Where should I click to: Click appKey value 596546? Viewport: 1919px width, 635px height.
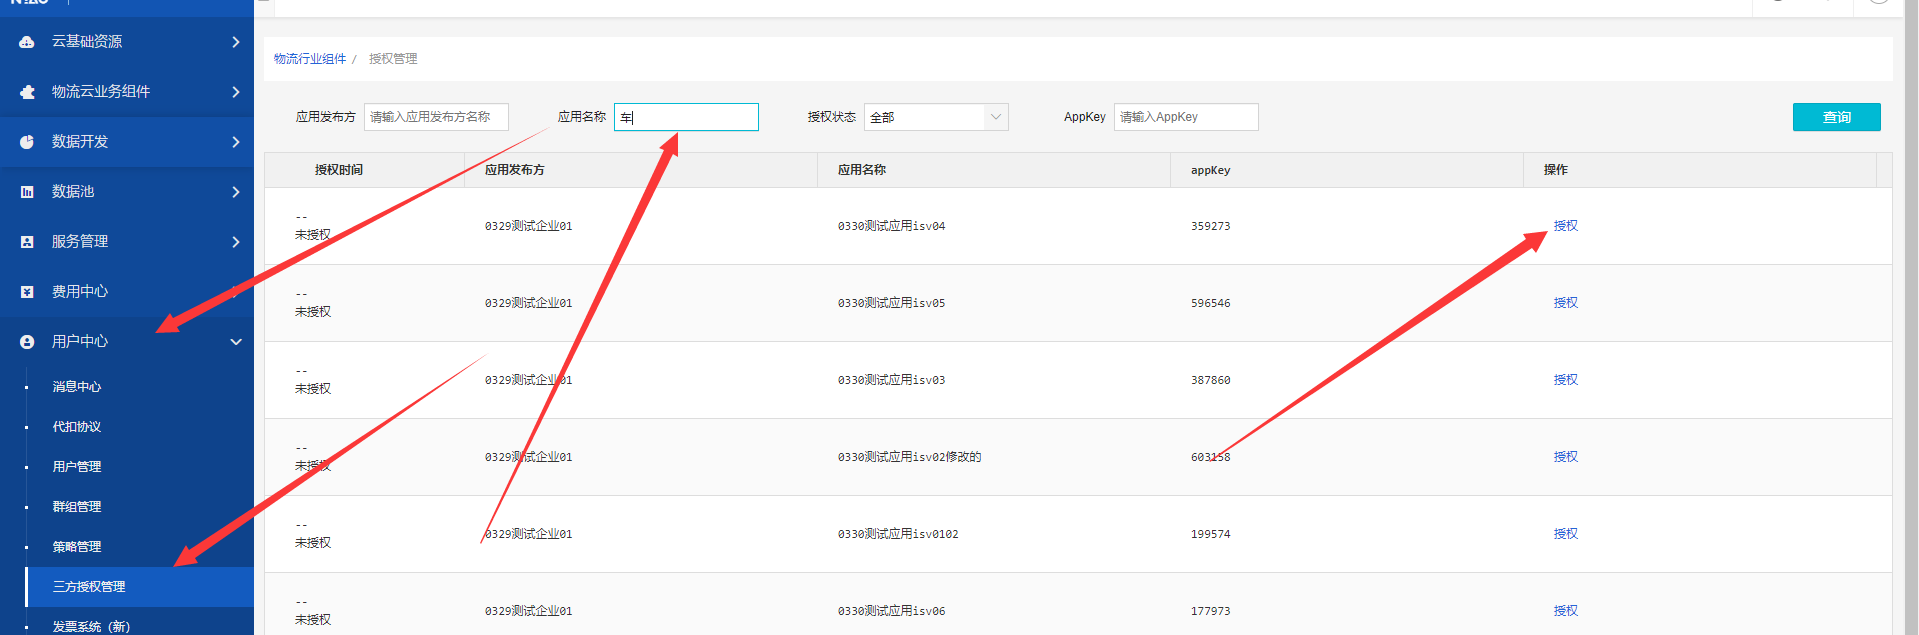(x=1210, y=303)
